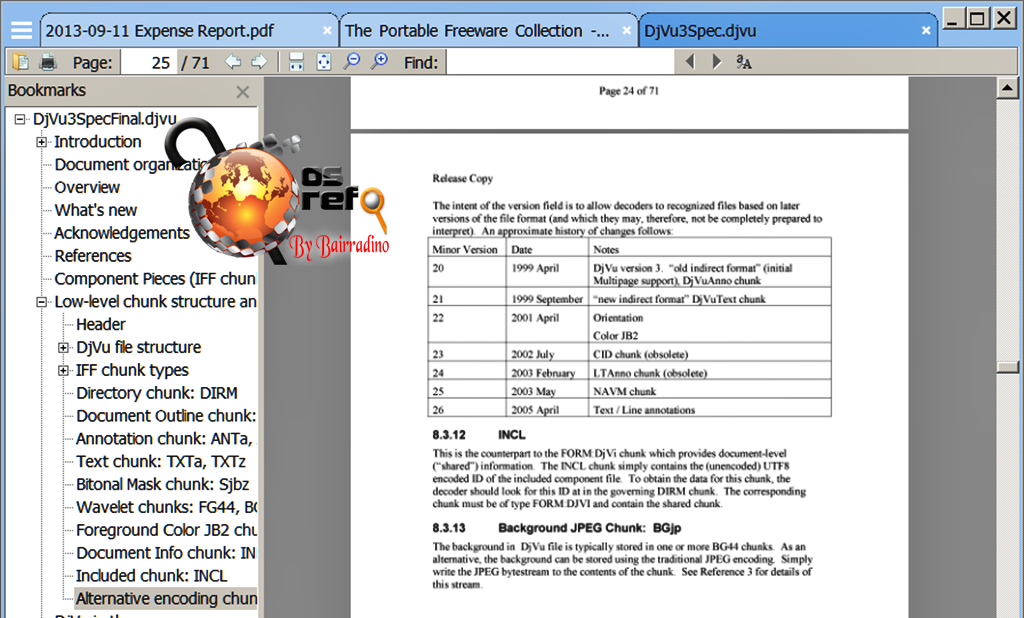
Task: Select Fit a Single Page icon
Action: (323, 62)
